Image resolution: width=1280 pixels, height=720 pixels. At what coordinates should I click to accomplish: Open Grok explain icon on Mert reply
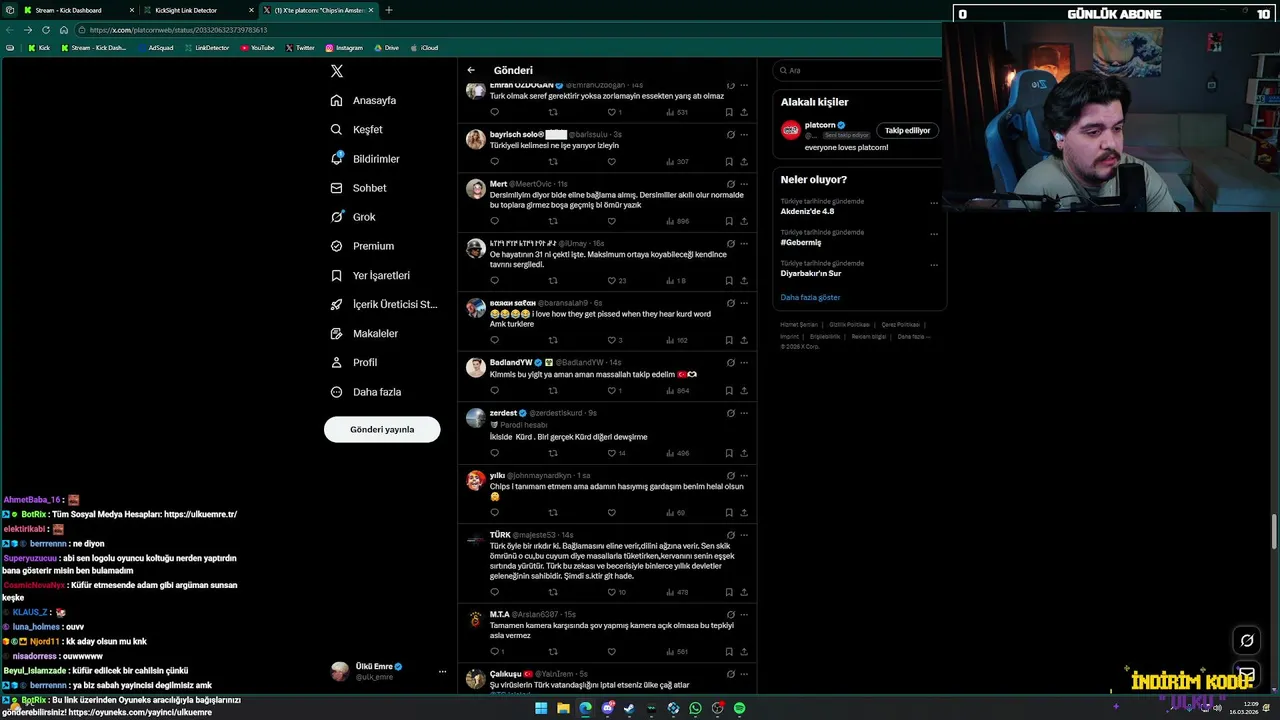click(x=731, y=184)
